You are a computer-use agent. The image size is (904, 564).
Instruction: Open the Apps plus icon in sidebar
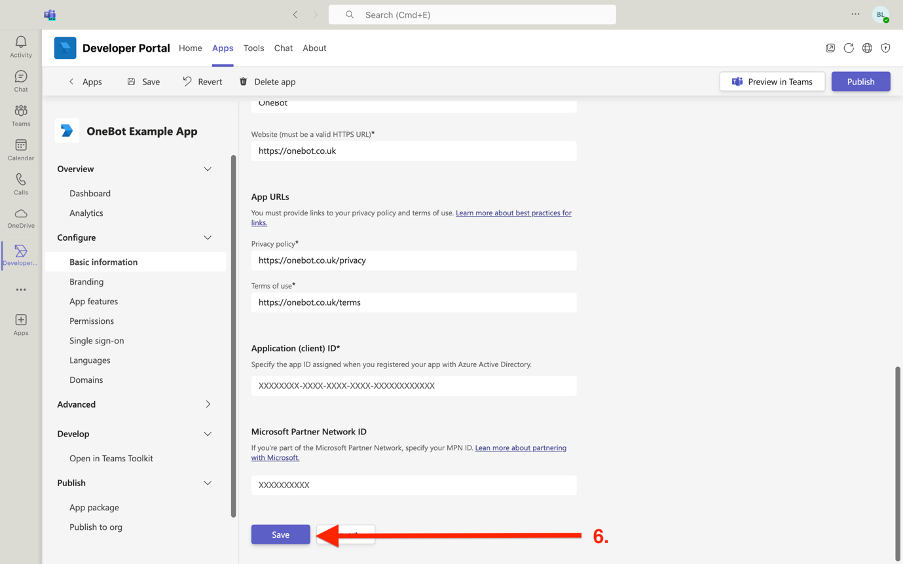[x=21, y=325]
